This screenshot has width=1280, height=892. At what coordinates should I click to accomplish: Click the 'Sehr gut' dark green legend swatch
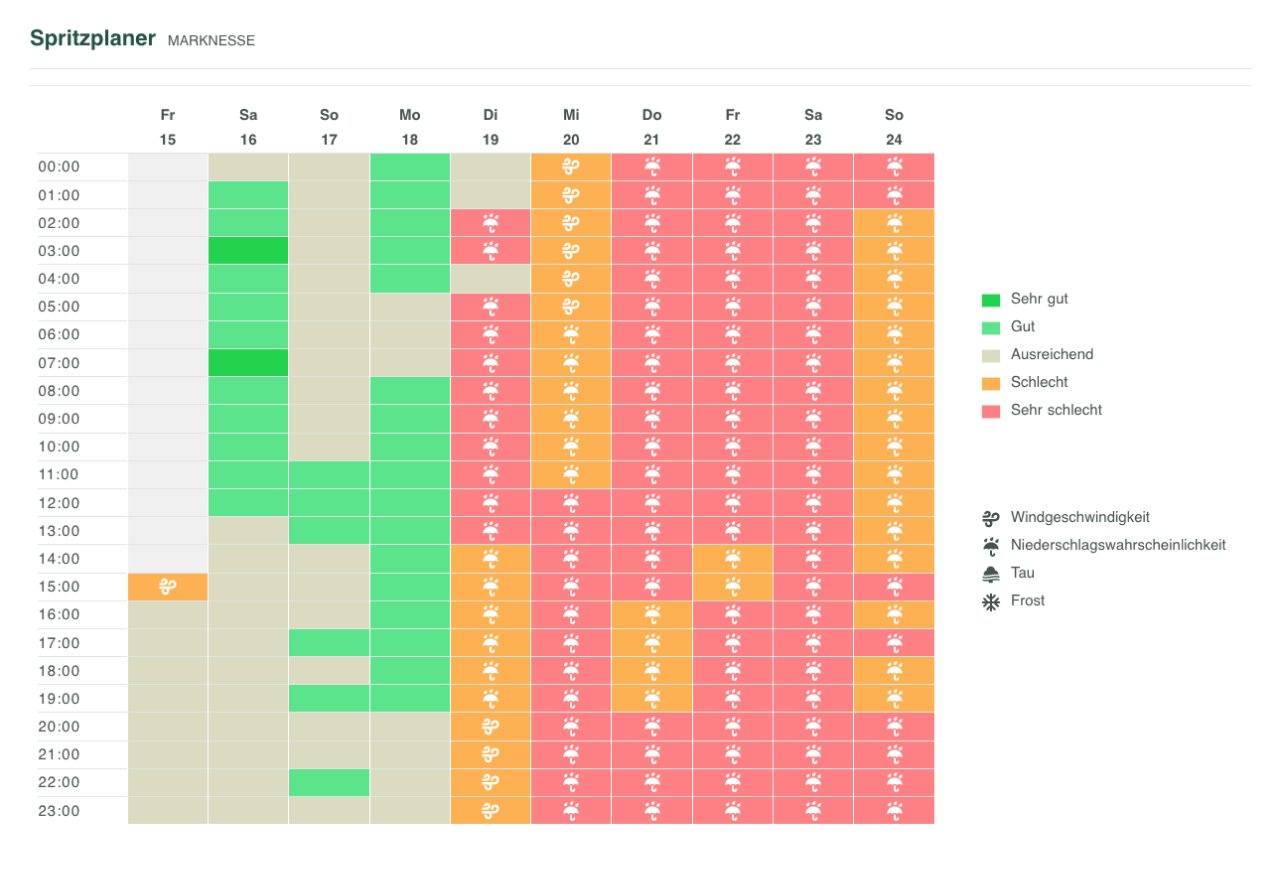[991, 299]
